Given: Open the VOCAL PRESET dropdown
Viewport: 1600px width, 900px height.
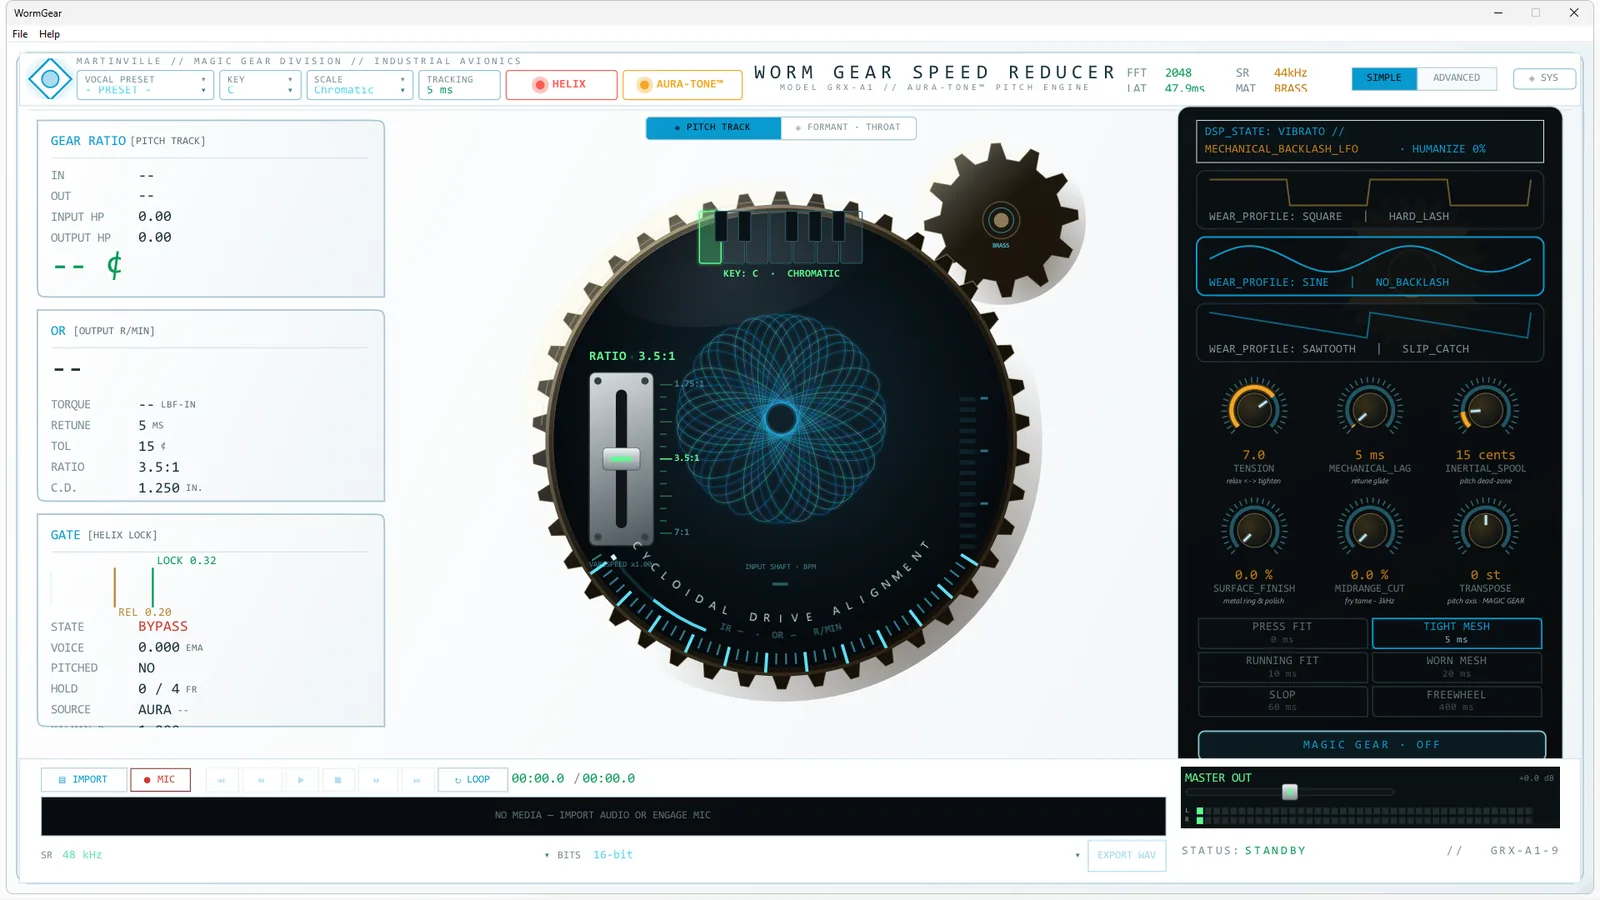Looking at the screenshot, I should (145, 85).
